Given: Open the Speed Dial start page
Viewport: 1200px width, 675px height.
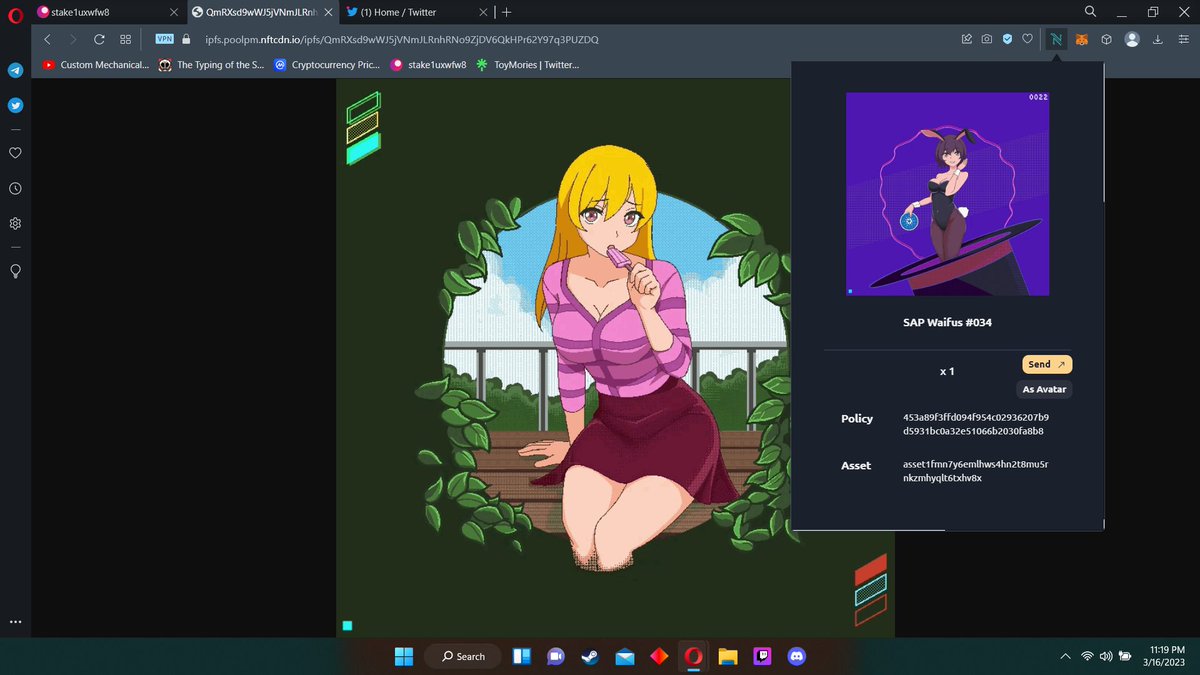Looking at the screenshot, I should click(x=125, y=39).
